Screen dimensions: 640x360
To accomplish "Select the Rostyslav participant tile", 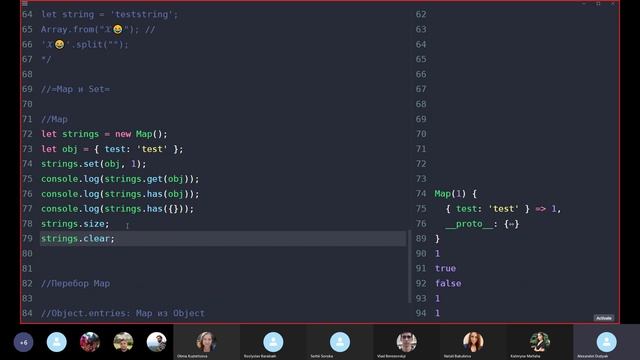I will [x=273, y=342].
